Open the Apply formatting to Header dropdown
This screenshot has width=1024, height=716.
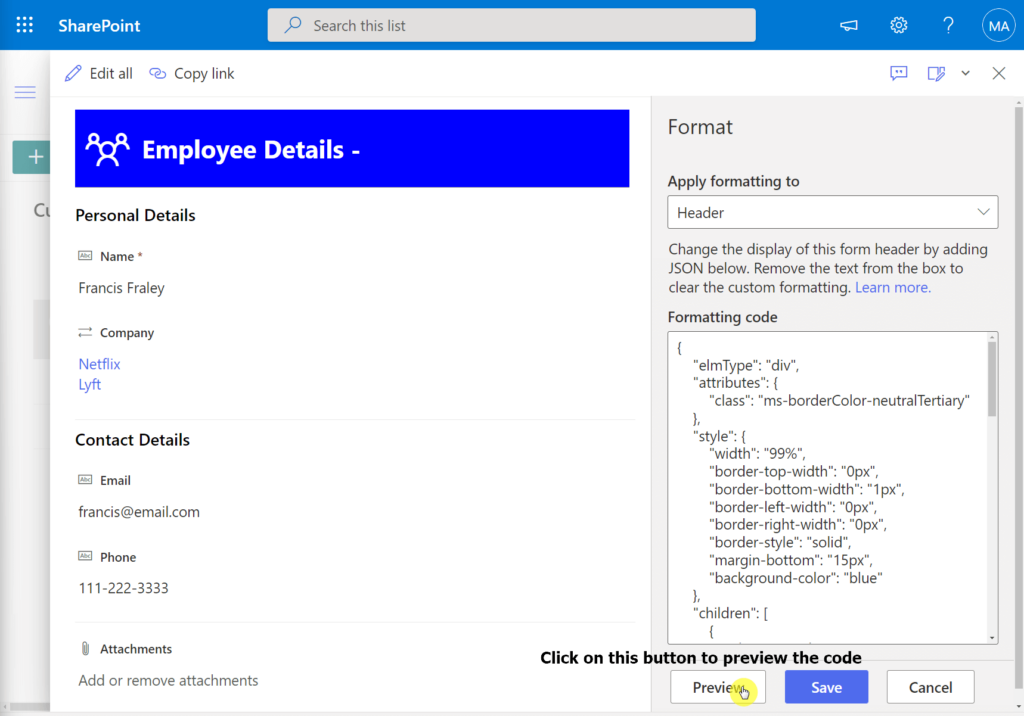point(833,212)
